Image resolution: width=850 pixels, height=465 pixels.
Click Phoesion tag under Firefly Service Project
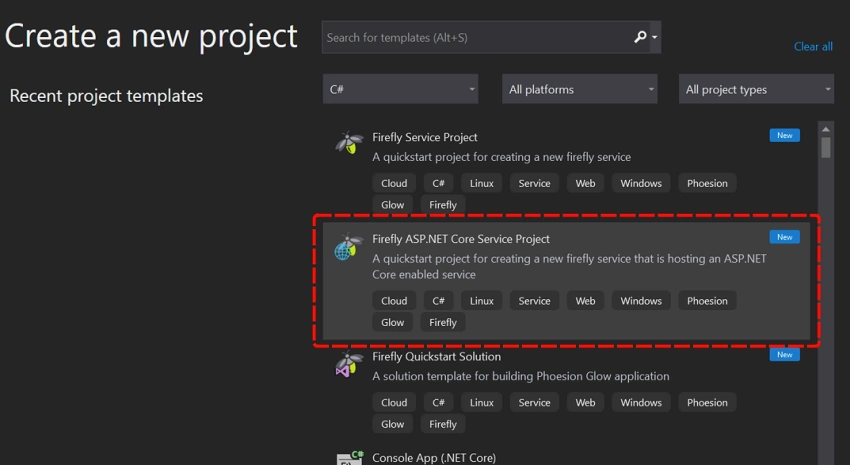(707, 183)
